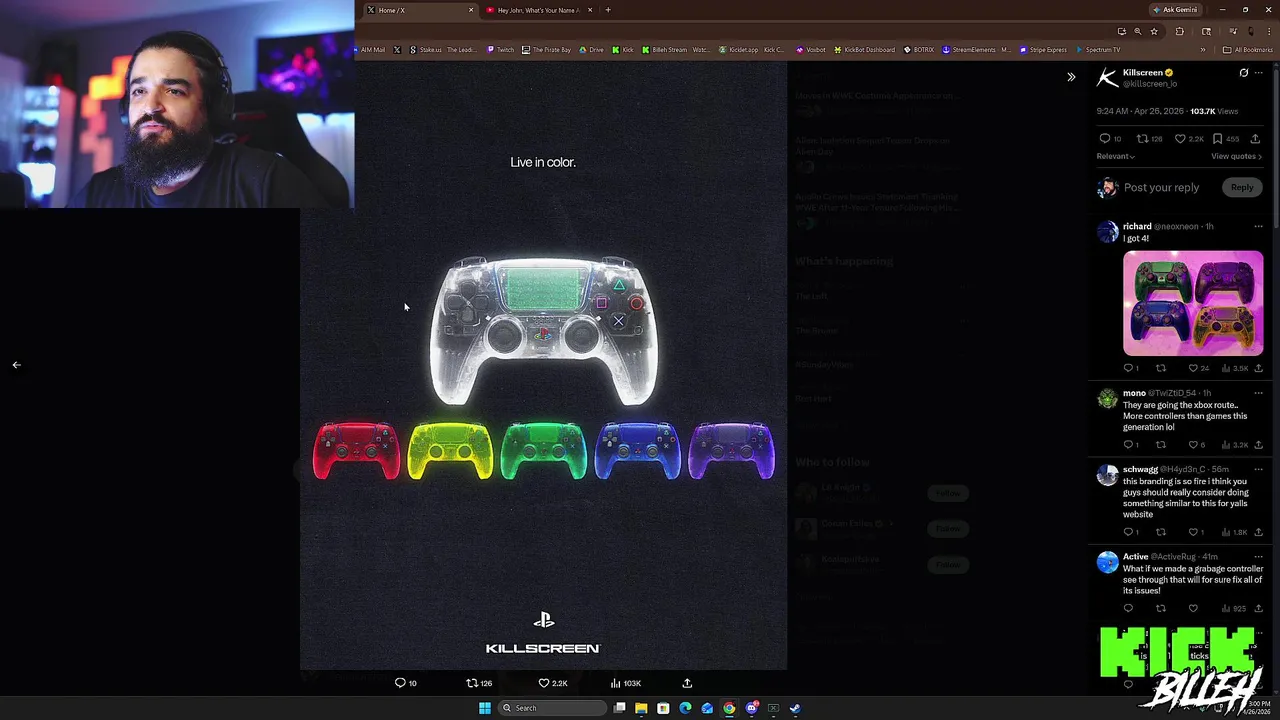Image resolution: width=1280 pixels, height=720 pixels.
Task: Click the taskbar Search box
Action: coord(552,708)
